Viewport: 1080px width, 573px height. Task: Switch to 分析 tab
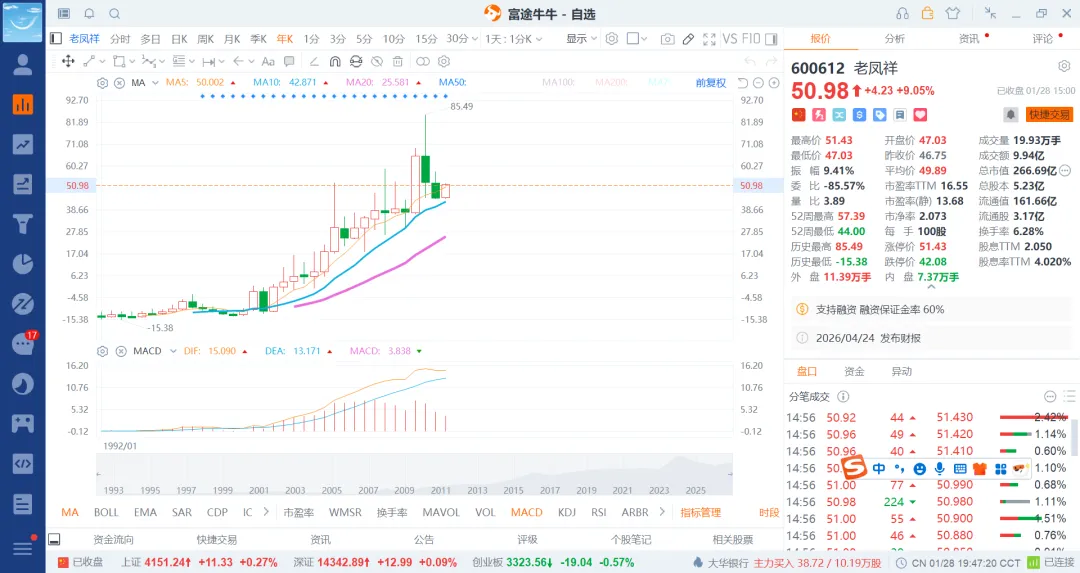(x=895, y=39)
